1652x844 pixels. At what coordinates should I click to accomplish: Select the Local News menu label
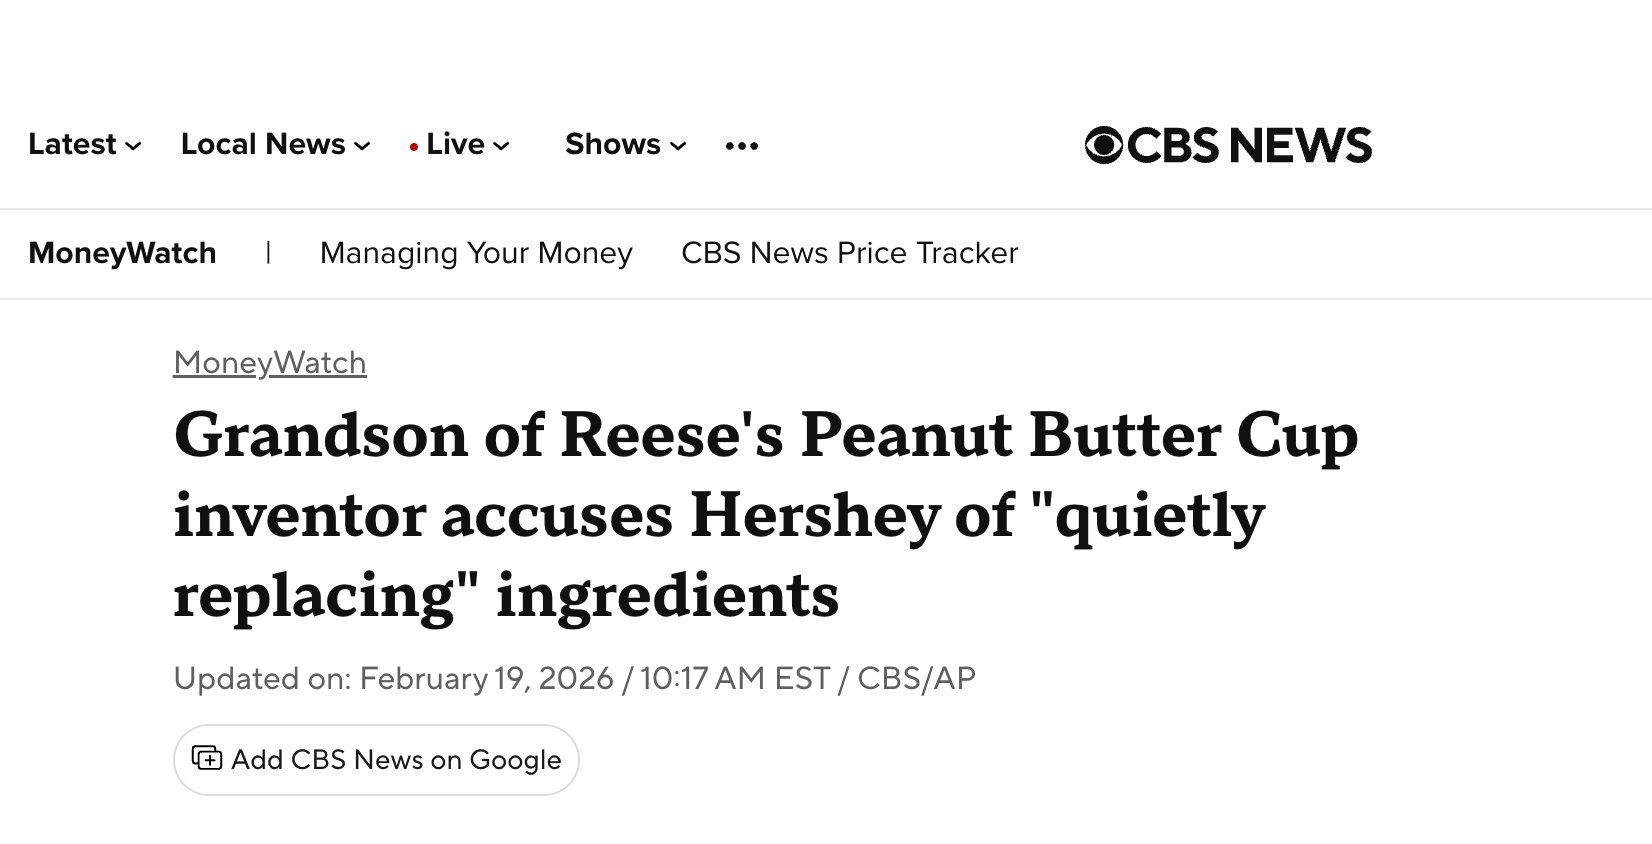pos(263,144)
